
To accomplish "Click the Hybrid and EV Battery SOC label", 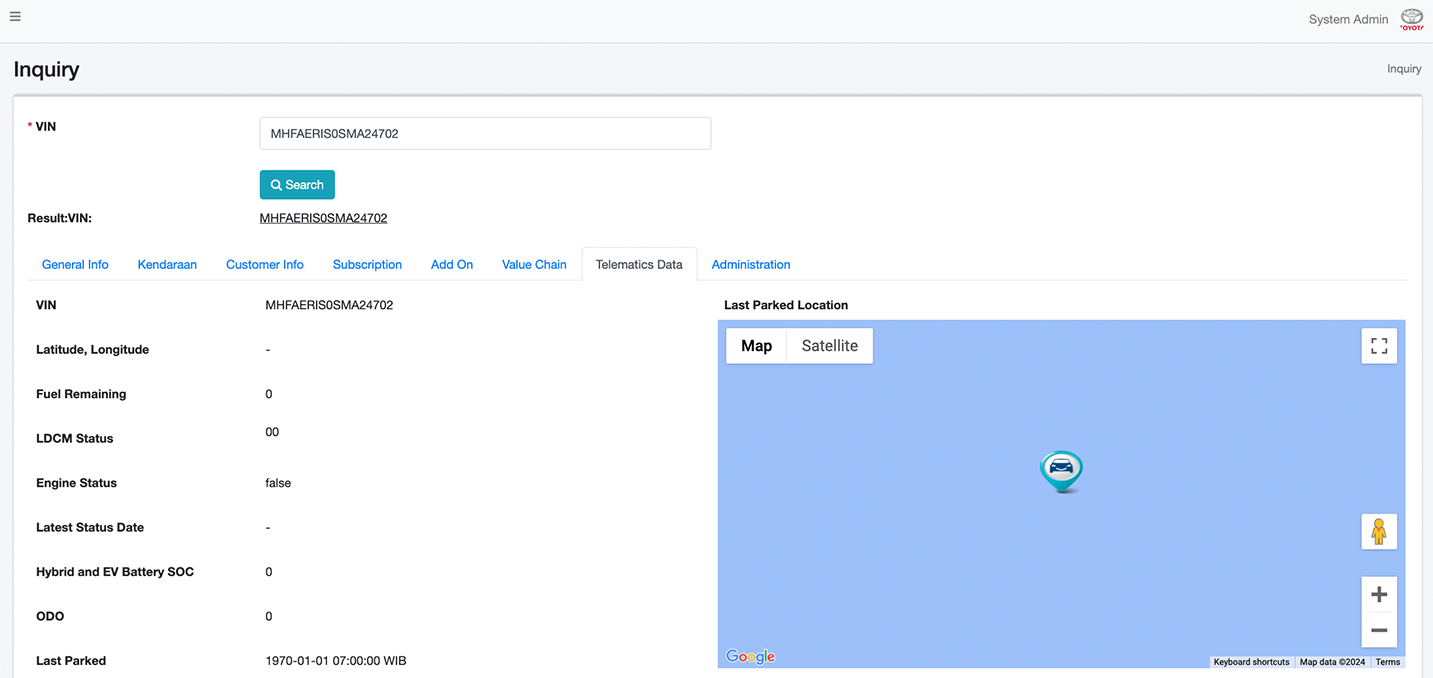I will coord(115,572).
